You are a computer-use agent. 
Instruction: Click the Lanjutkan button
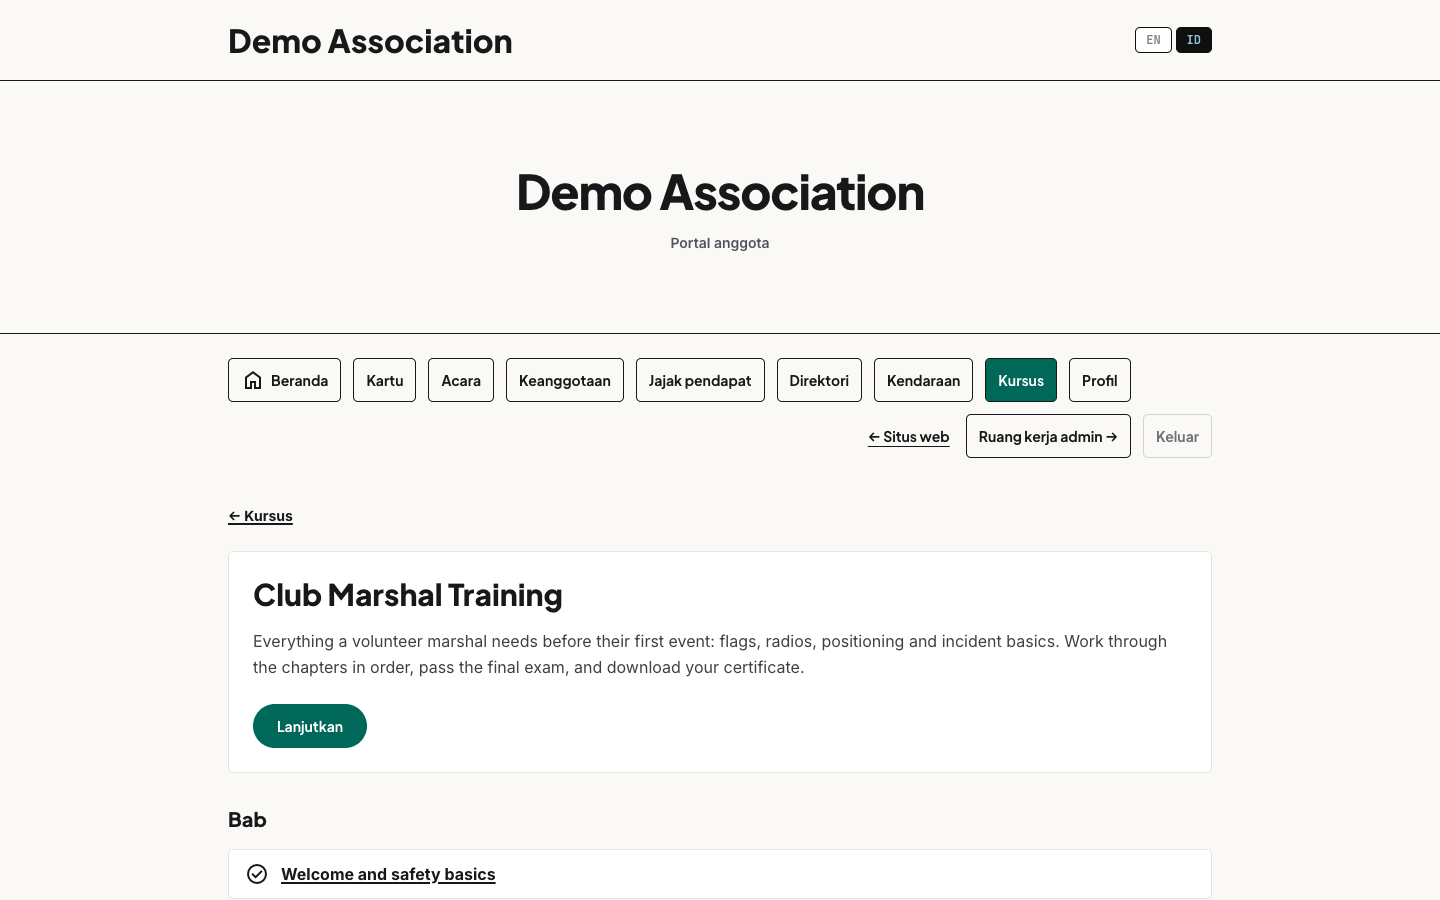[x=310, y=726]
